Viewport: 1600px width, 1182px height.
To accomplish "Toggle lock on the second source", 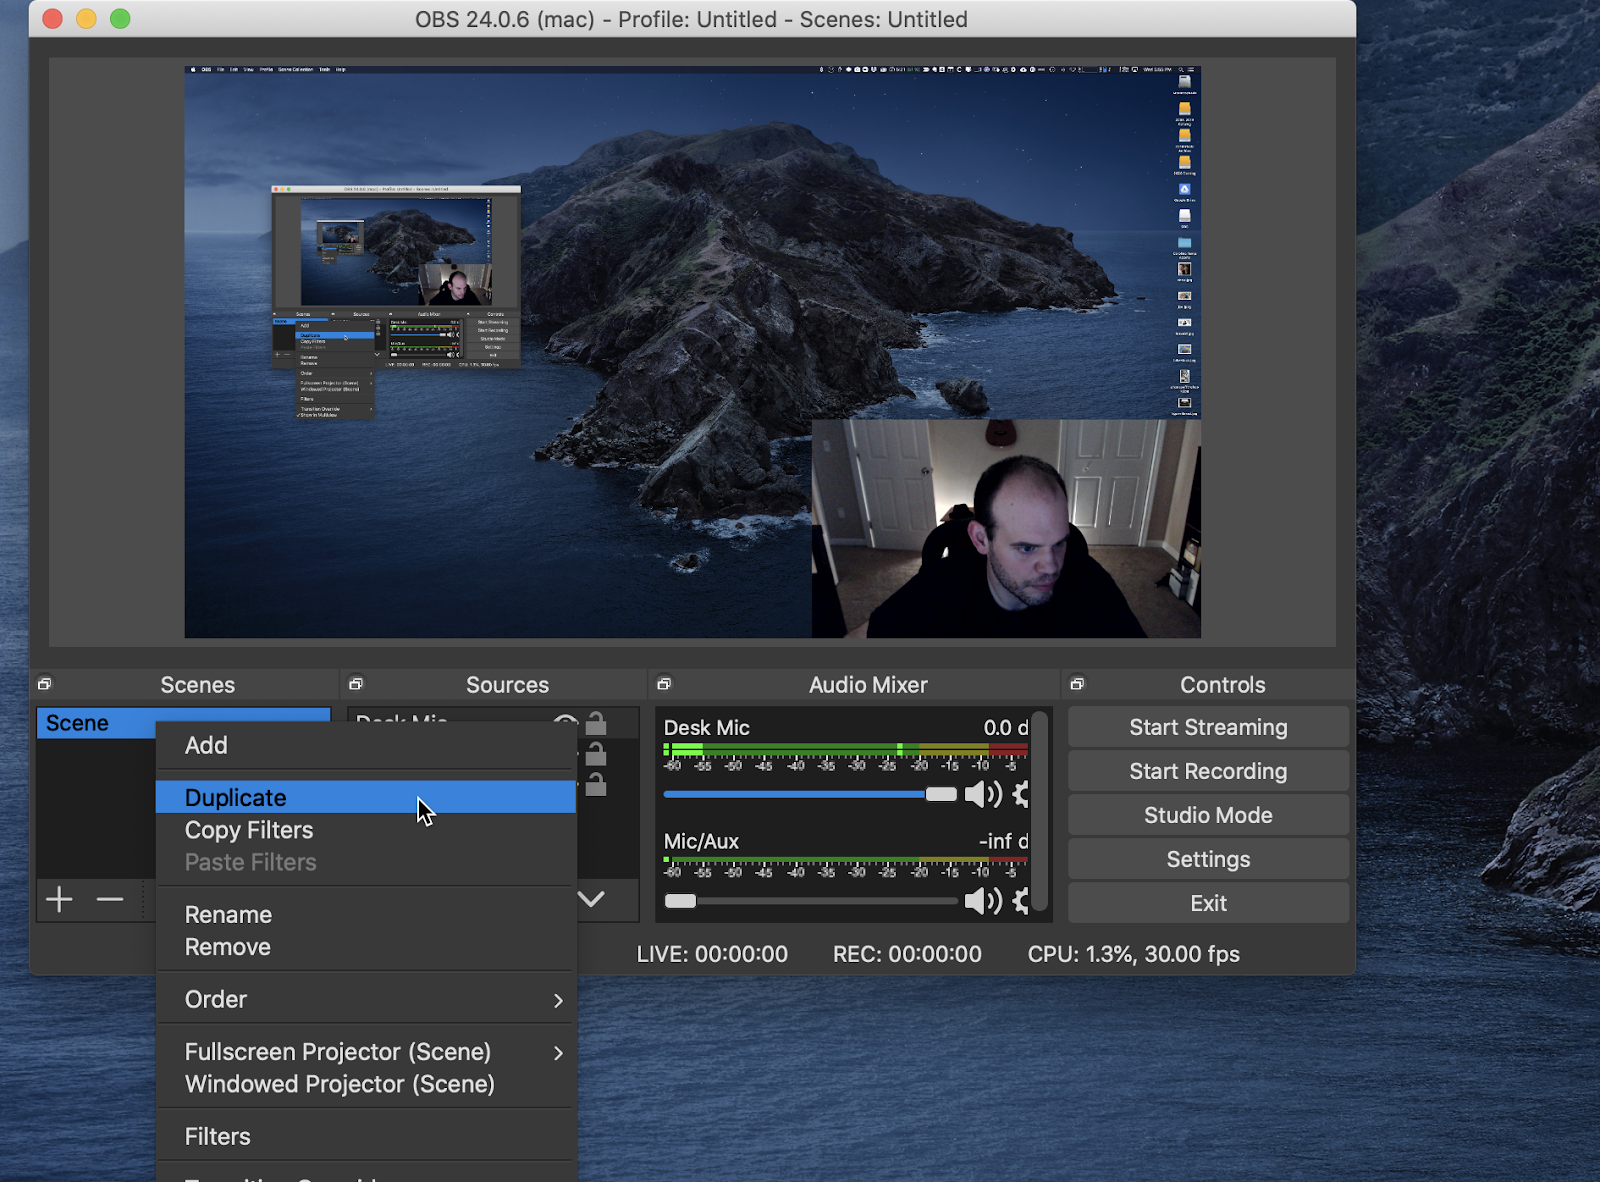I will (596, 754).
